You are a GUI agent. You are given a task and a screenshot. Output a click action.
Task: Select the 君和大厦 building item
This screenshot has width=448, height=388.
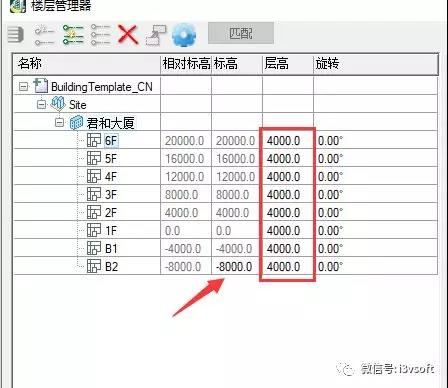(110, 123)
